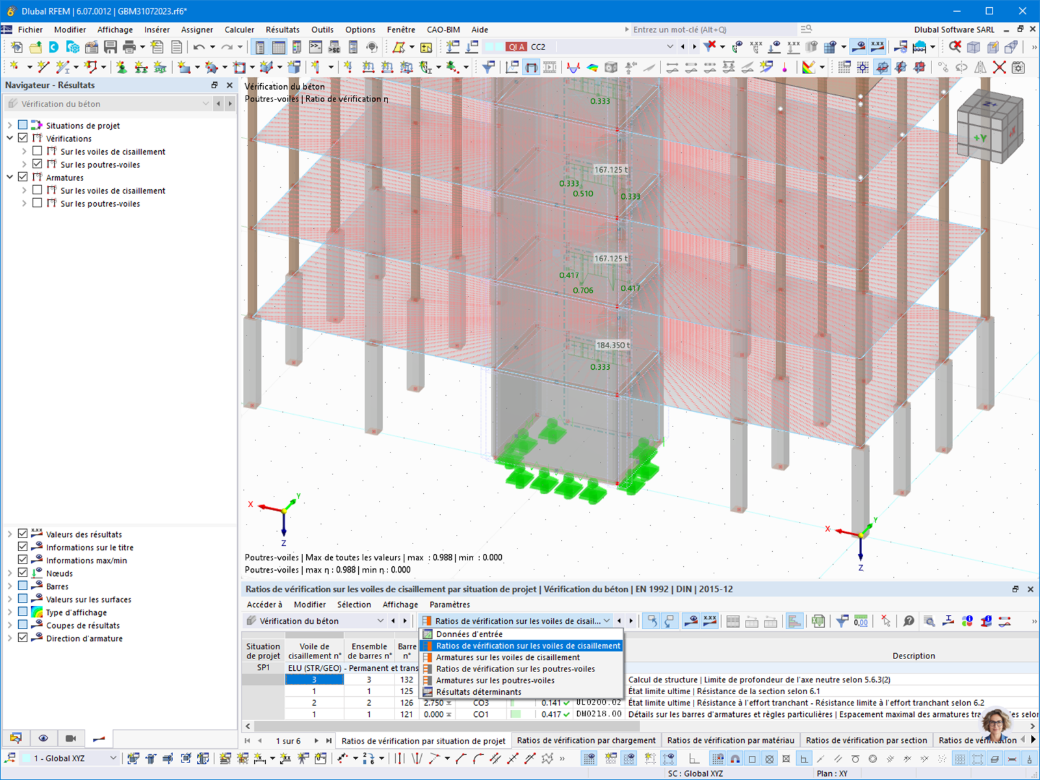Click the deformation results icon

tap(574, 67)
